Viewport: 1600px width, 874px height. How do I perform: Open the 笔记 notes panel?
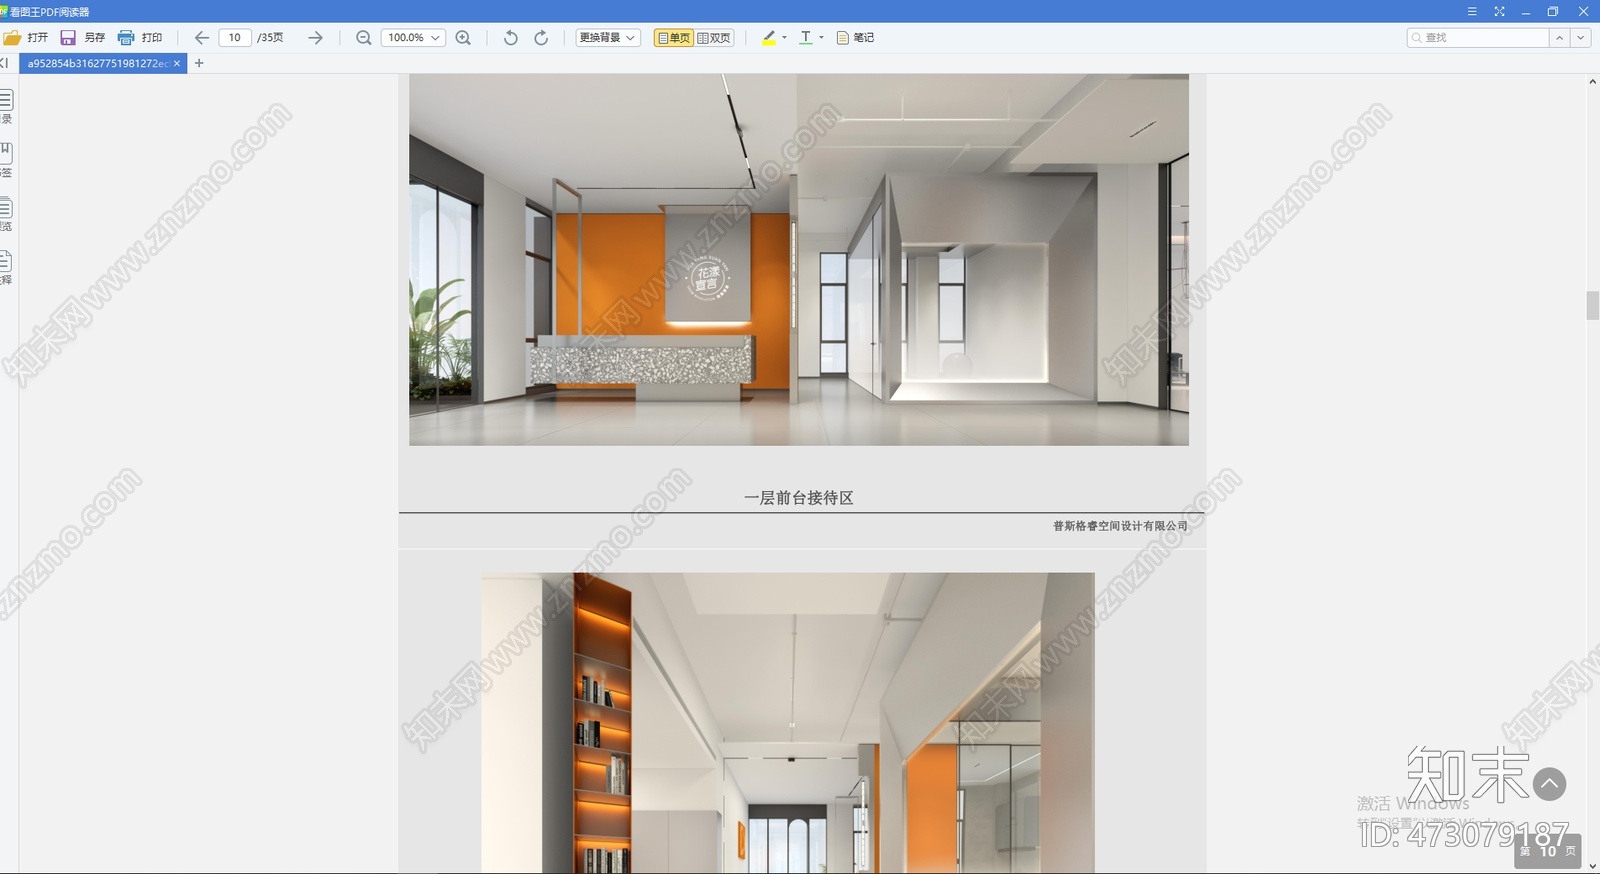[x=855, y=37]
